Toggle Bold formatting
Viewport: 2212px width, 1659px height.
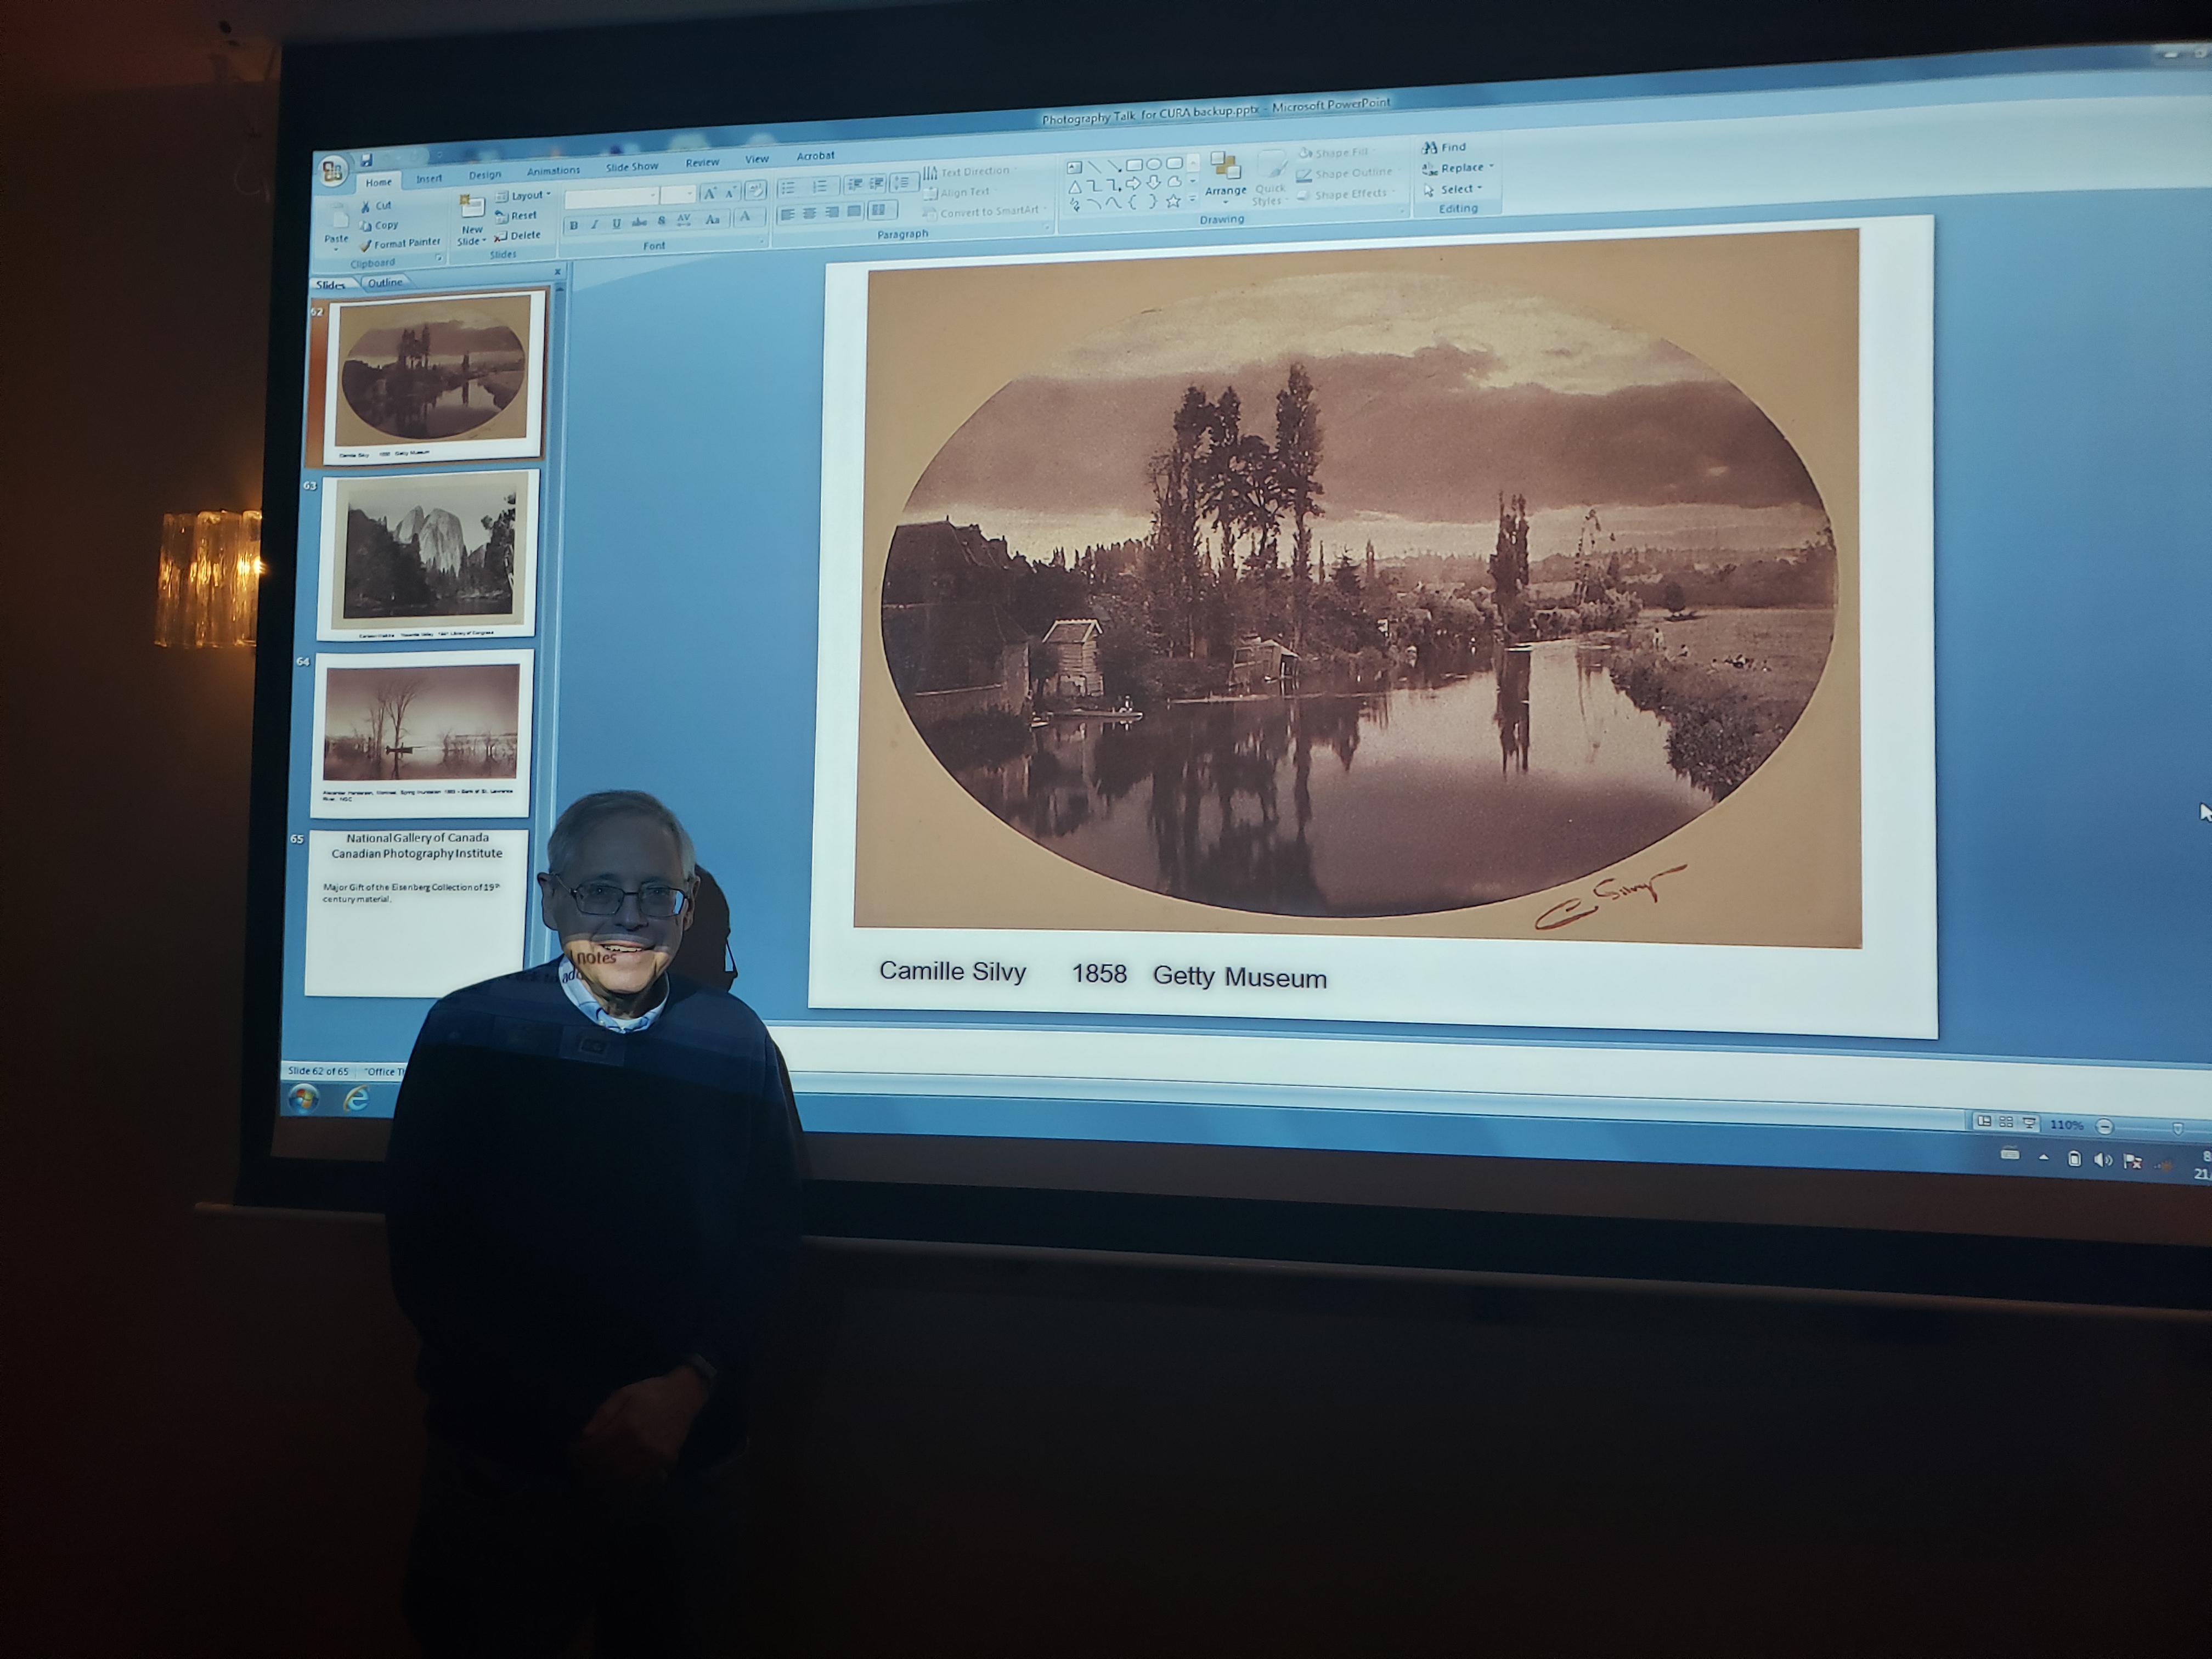574,225
